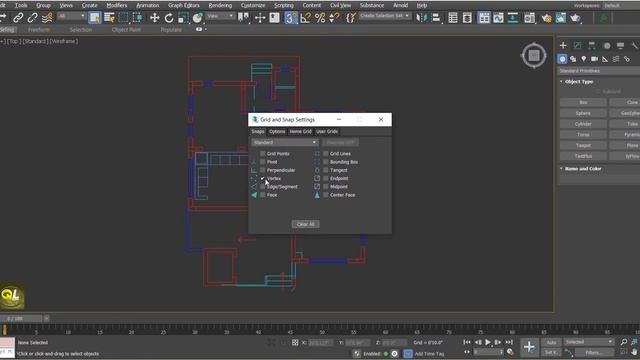
Task: Enable the Face snap checkbox
Action: [x=262, y=195]
